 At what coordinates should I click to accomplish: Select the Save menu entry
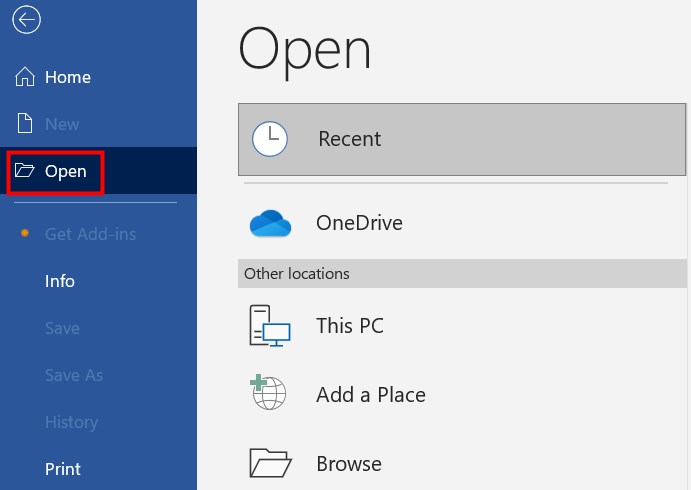coord(62,328)
